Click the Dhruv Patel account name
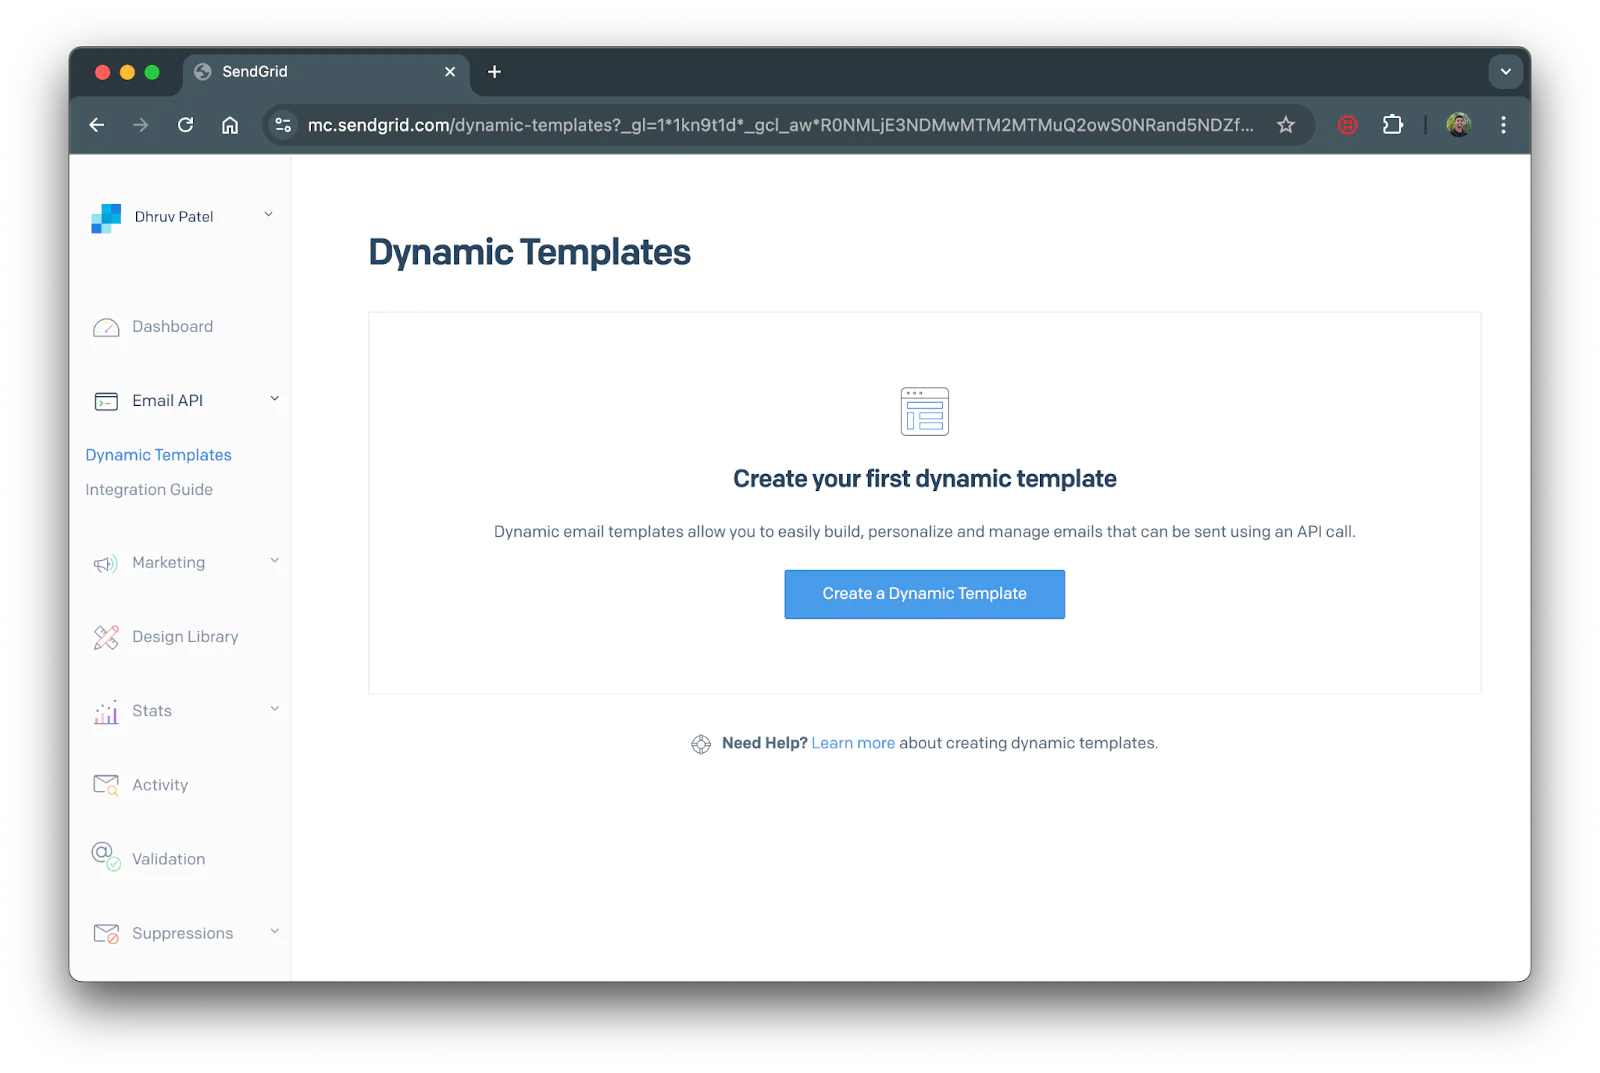 [x=174, y=217]
